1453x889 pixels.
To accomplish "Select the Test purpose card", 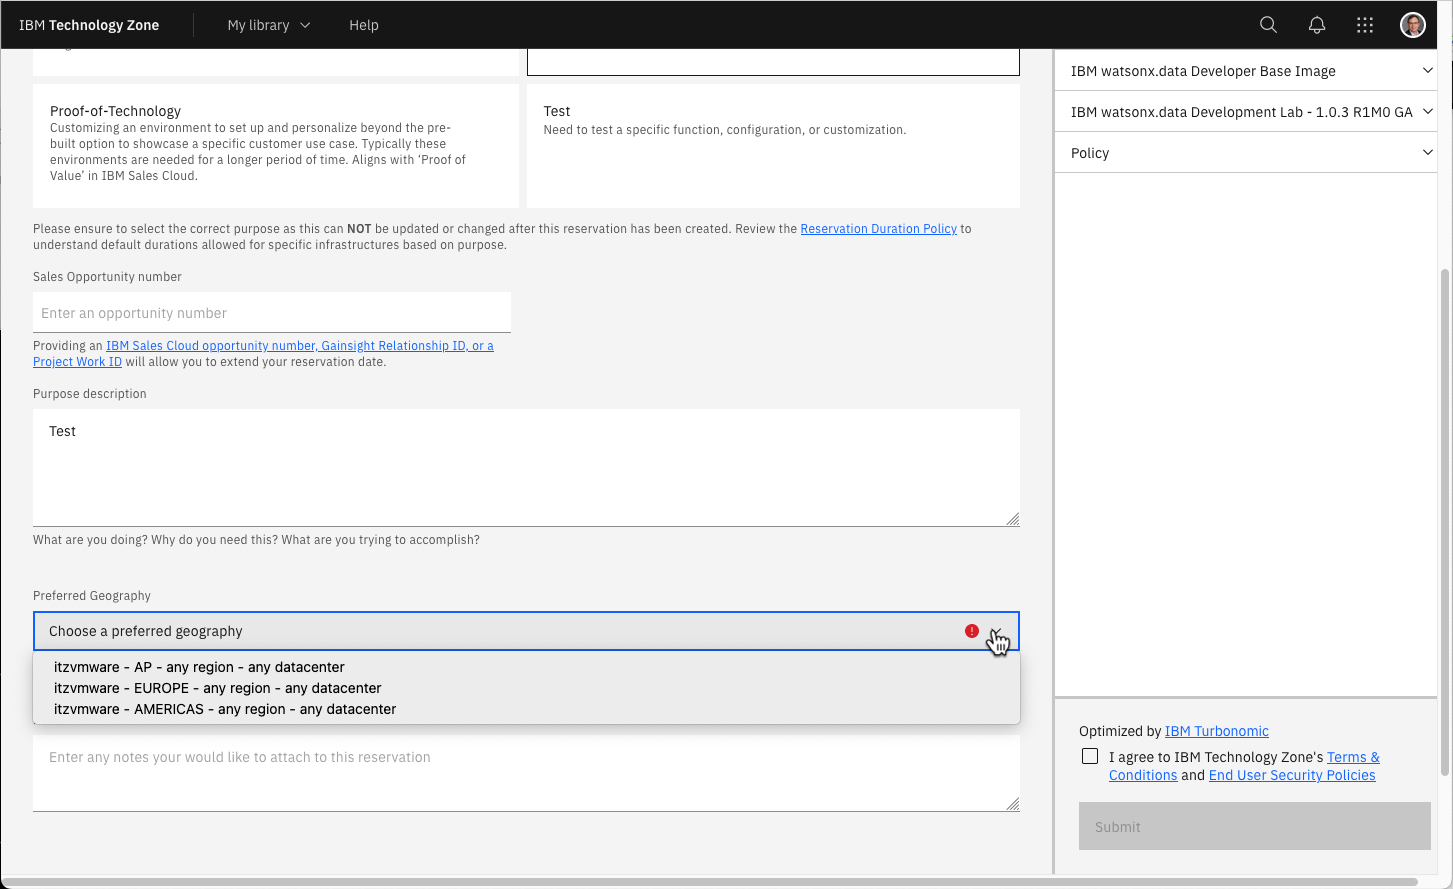I will [x=773, y=146].
